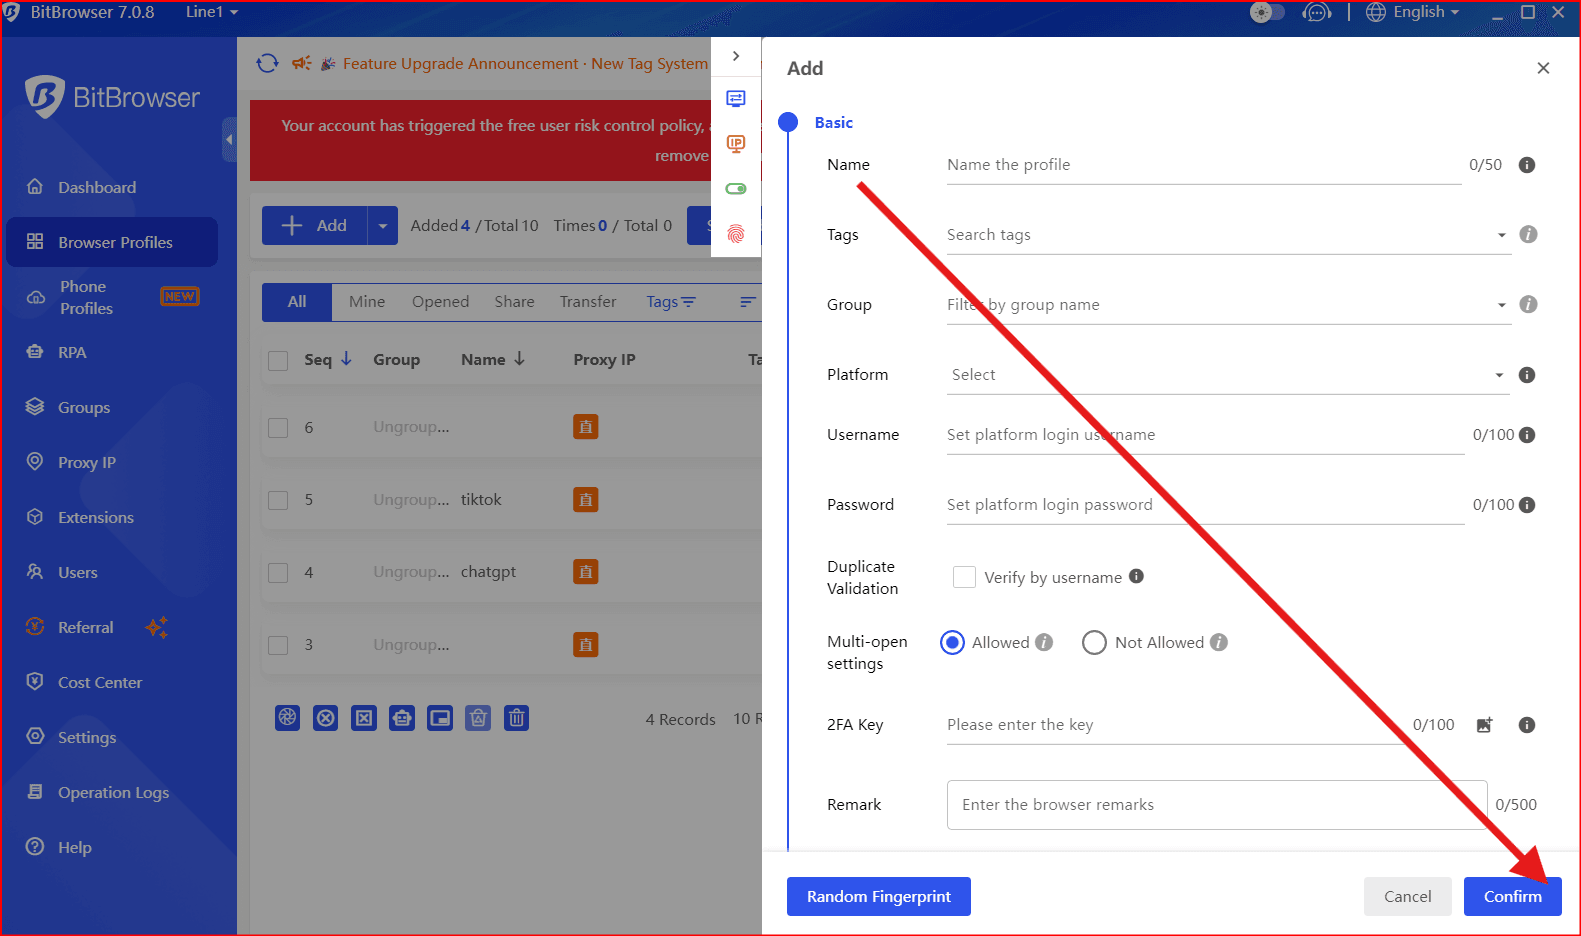The width and height of the screenshot is (1581, 936).
Task: Click the column filter icon beside Tags
Action: tap(747, 302)
